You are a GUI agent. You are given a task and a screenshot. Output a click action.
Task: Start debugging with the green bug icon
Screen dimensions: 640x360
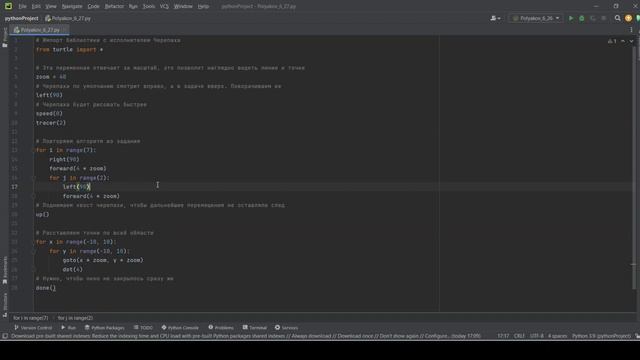point(582,18)
